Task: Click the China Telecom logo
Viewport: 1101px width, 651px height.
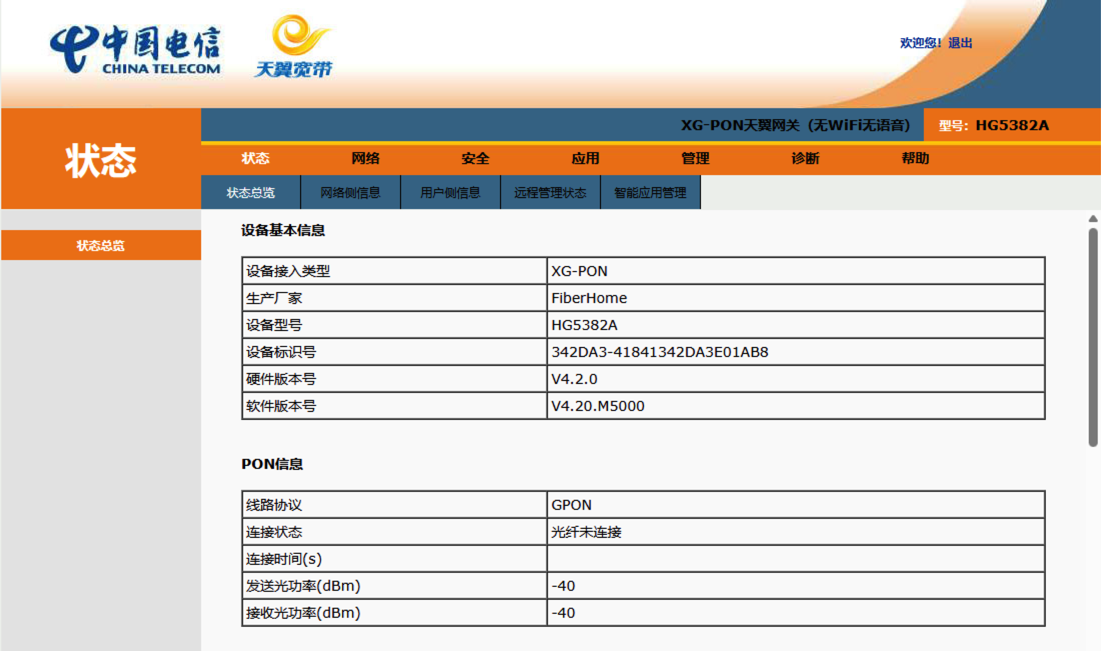Action: (x=135, y=50)
